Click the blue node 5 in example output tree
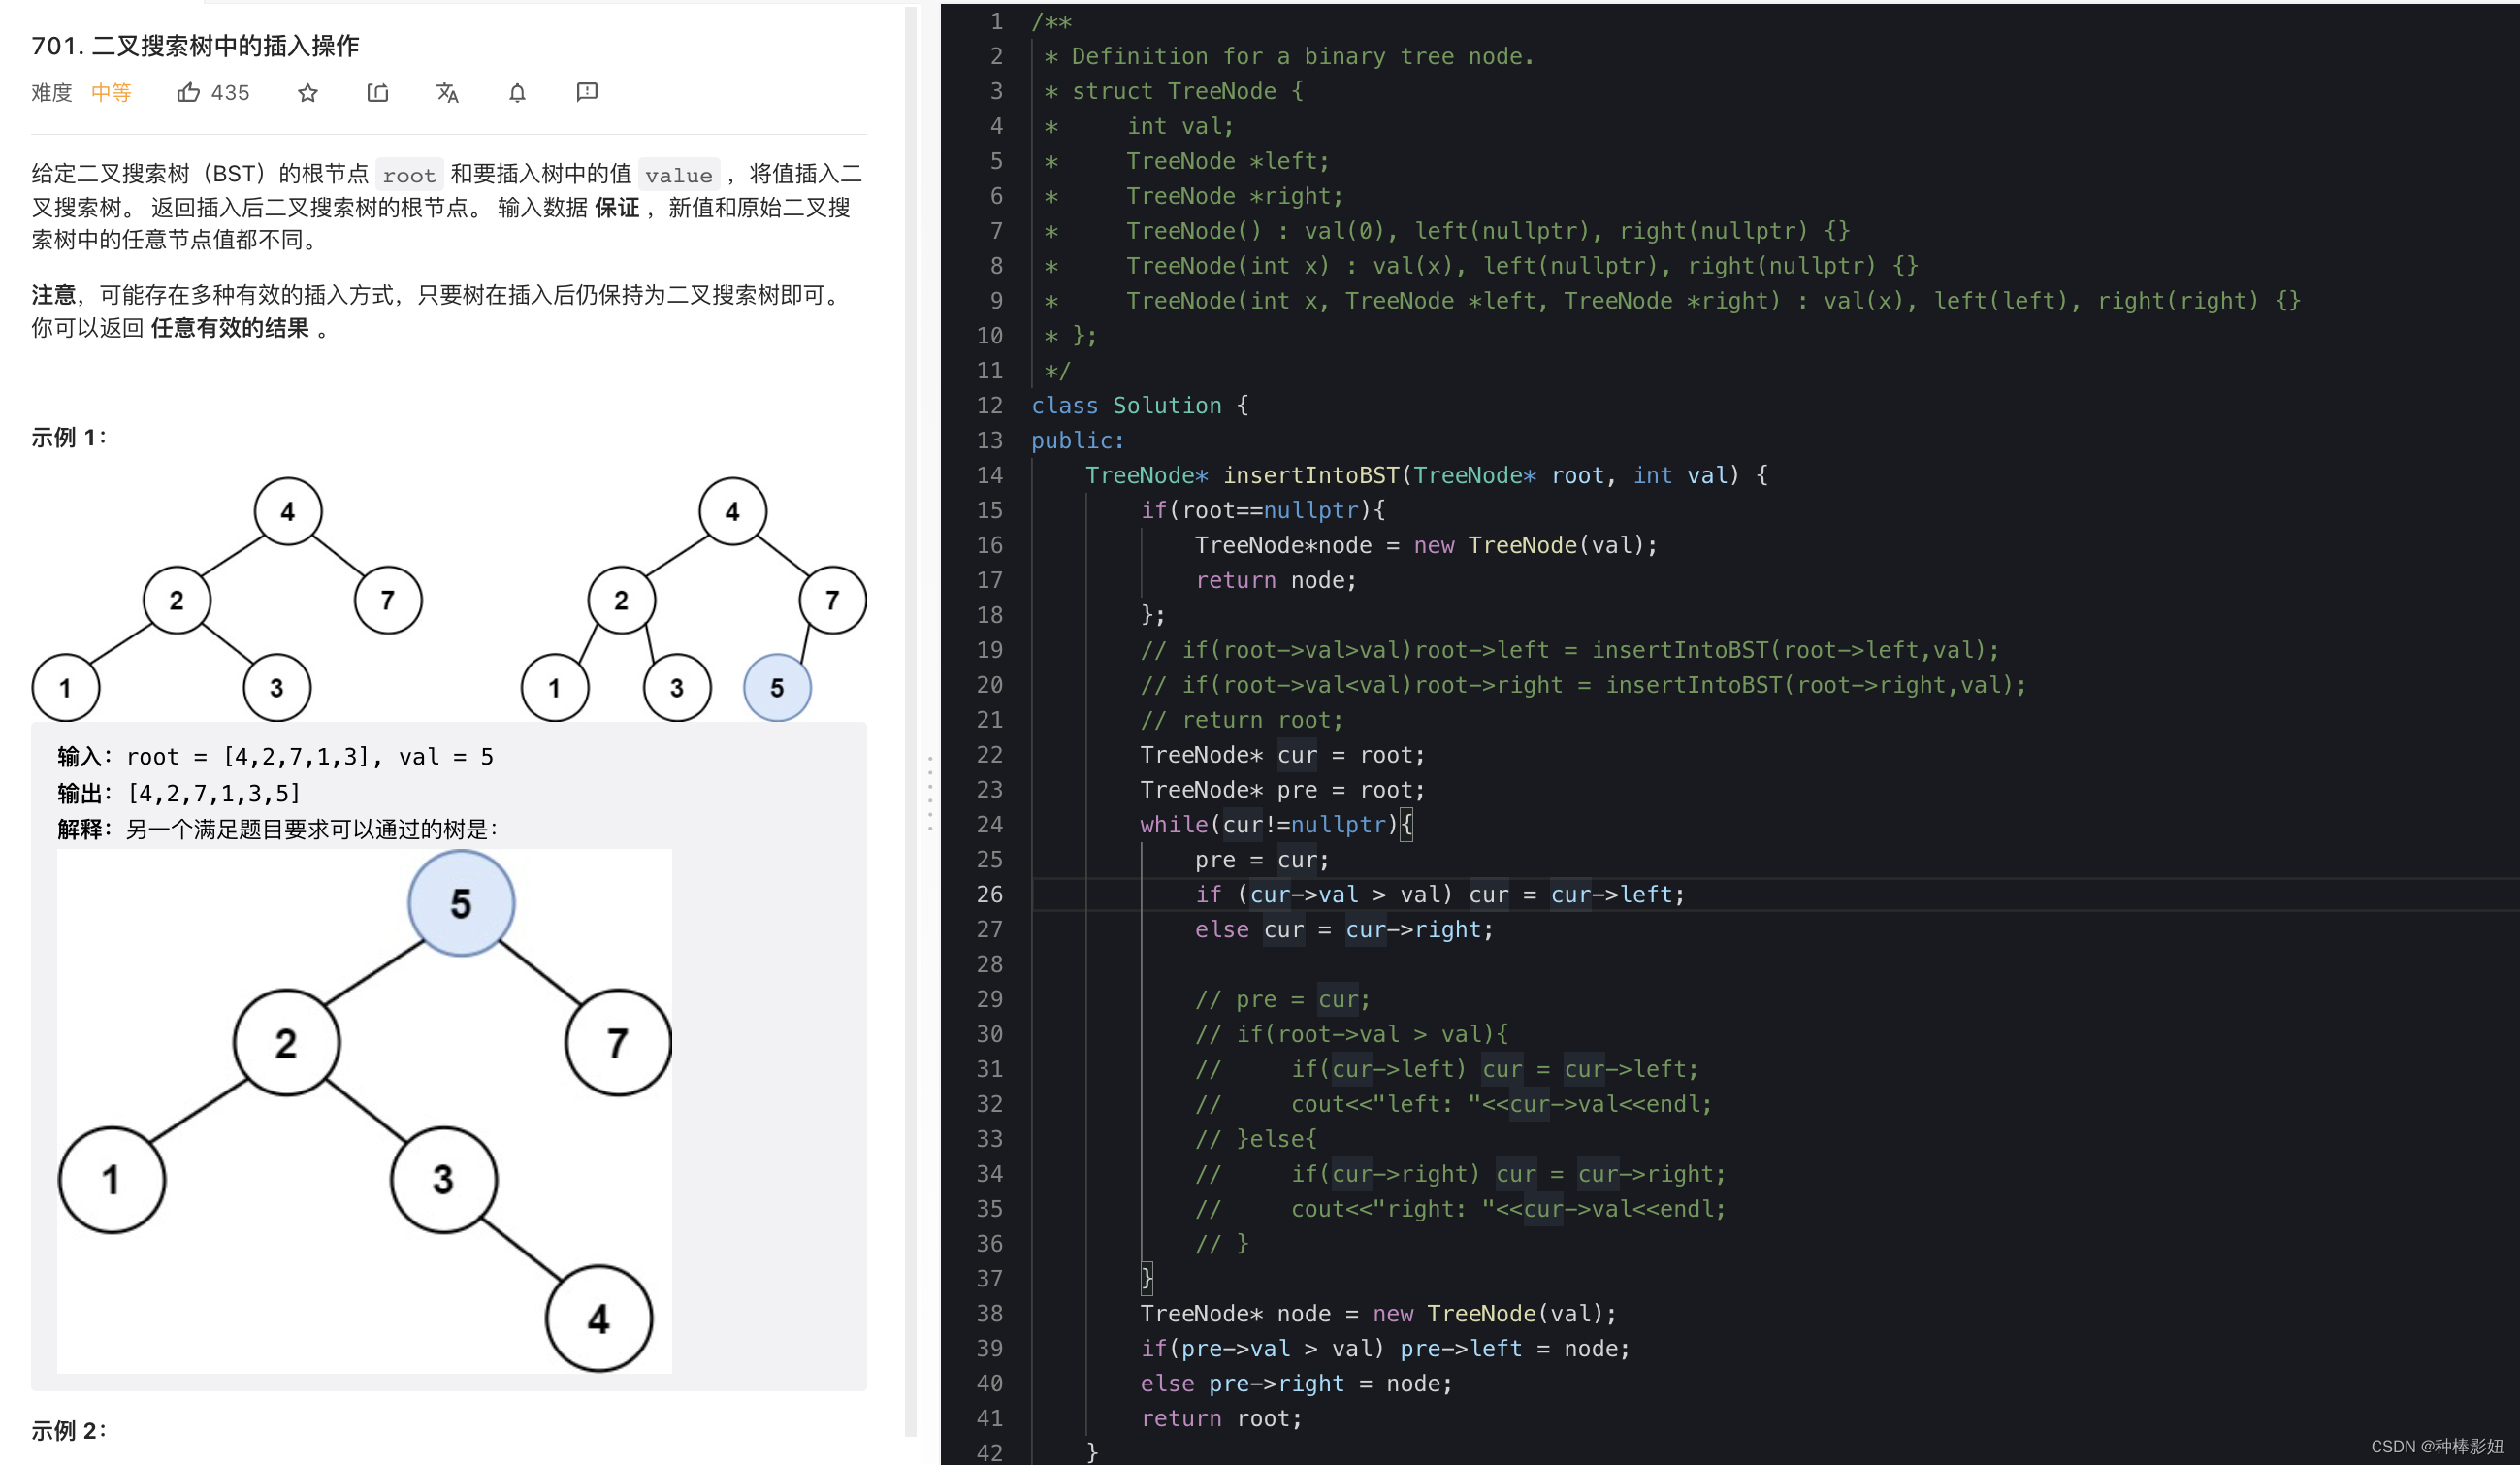Viewport: 2520px width, 1465px height. [x=777, y=688]
